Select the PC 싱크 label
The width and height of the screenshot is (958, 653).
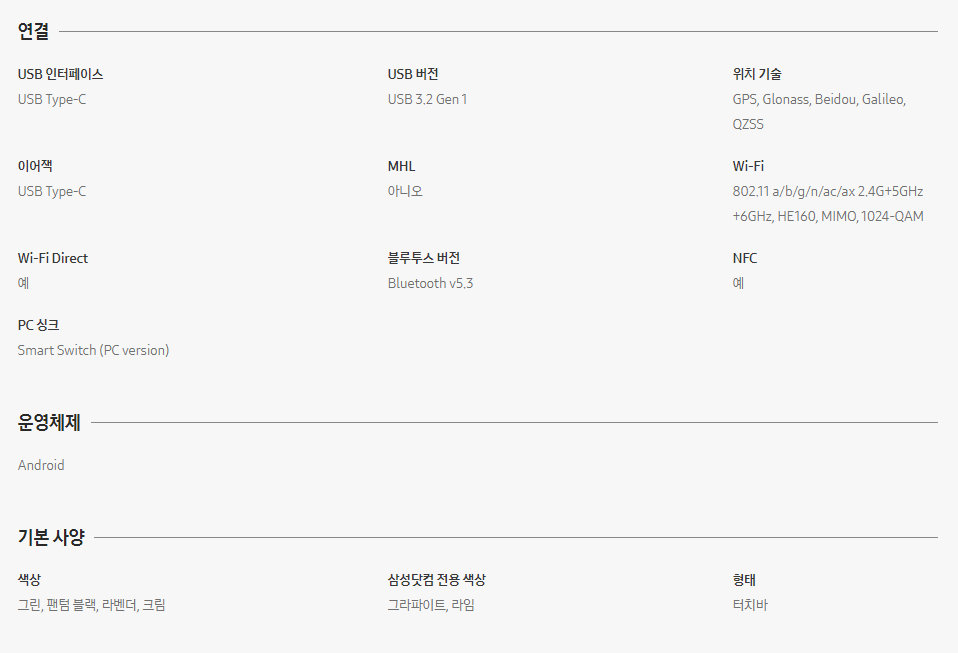[38, 325]
